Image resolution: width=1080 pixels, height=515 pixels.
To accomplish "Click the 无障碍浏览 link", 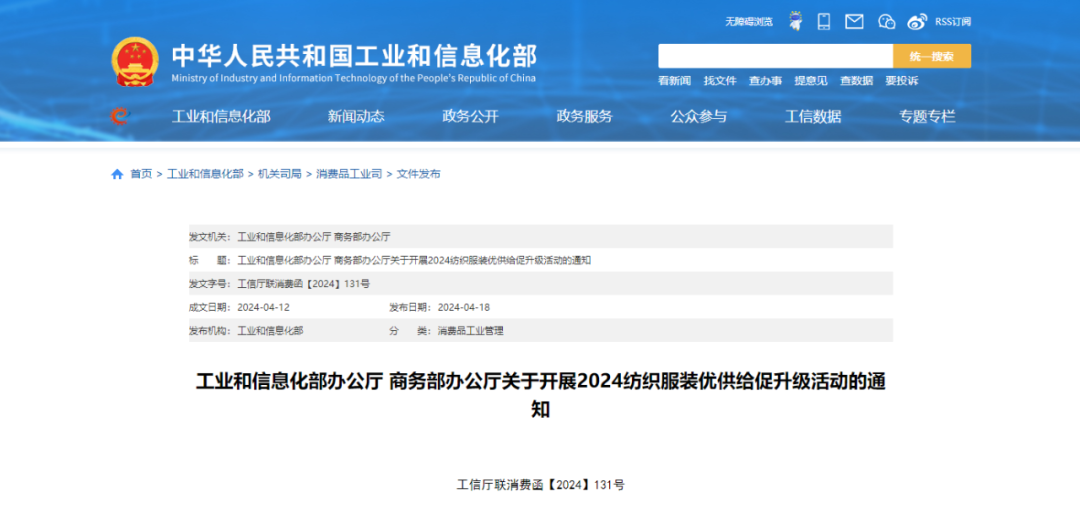I will tap(749, 22).
